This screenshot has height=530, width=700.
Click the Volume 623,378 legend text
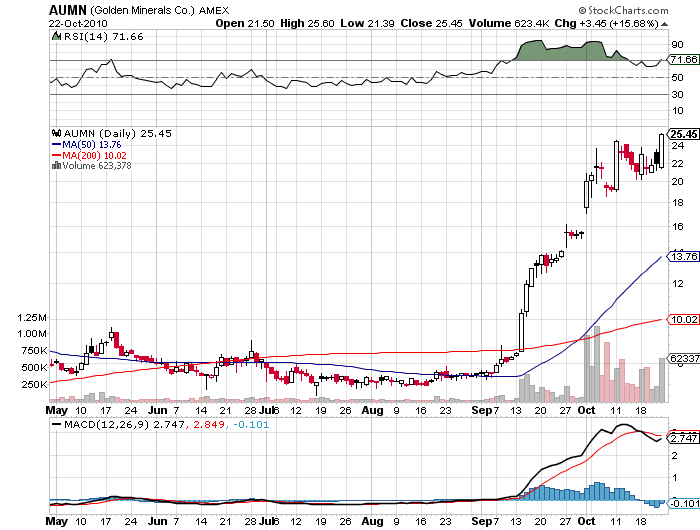click(x=97, y=166)
